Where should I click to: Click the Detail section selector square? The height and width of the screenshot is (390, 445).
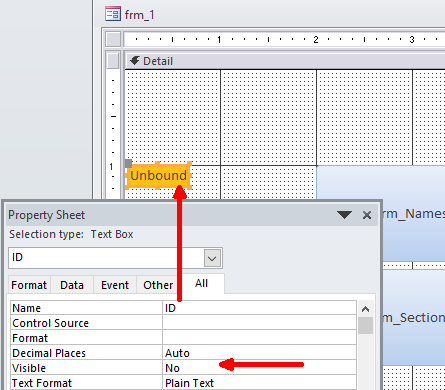pos(113,61)
